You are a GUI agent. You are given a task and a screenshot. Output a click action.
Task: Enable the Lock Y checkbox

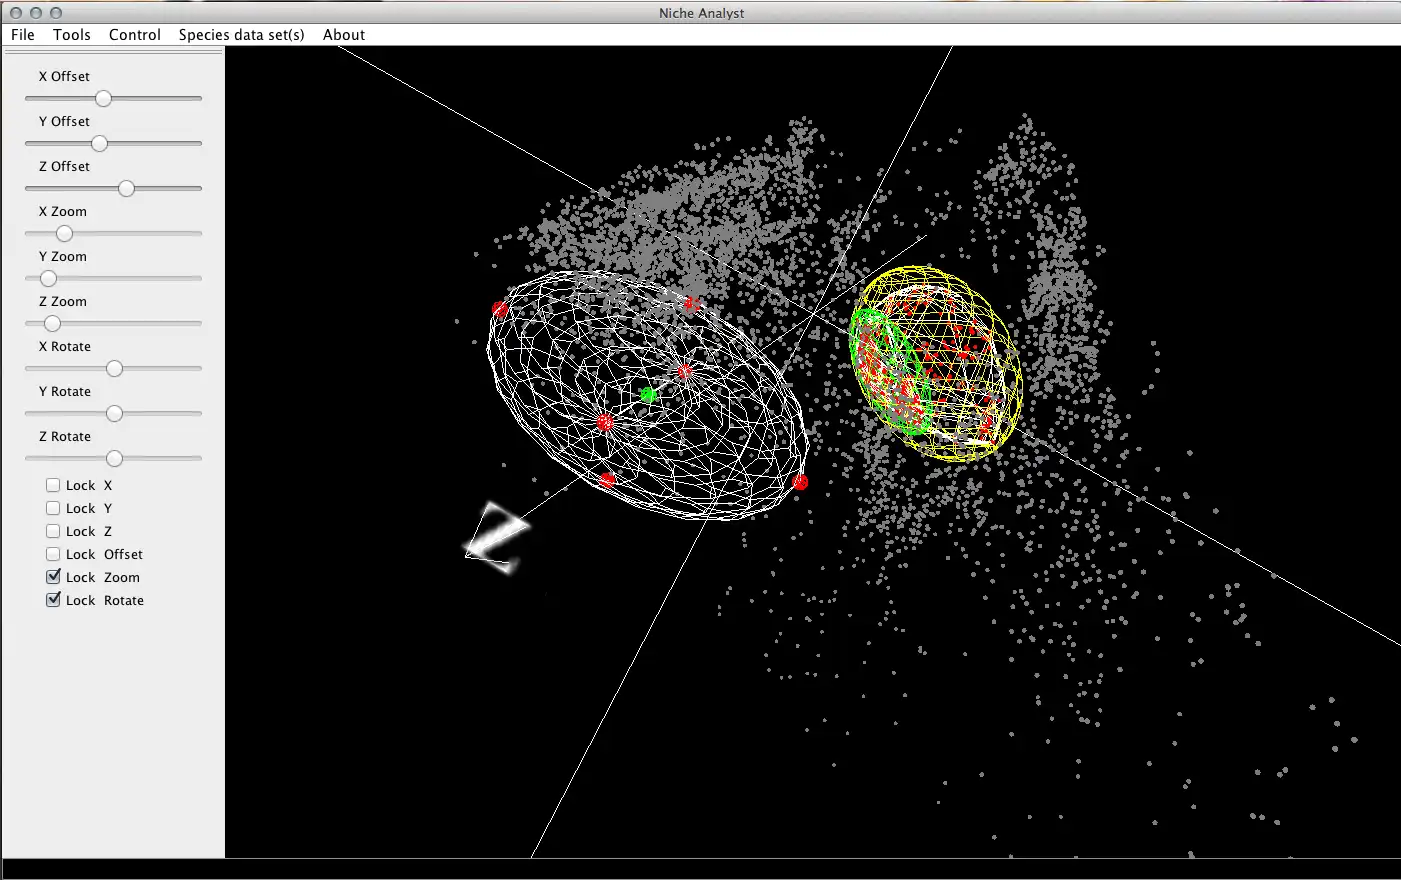click(53, 508)
